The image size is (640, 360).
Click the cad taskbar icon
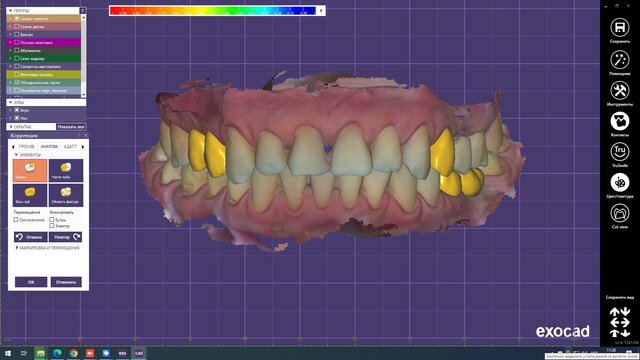point(139,353)
